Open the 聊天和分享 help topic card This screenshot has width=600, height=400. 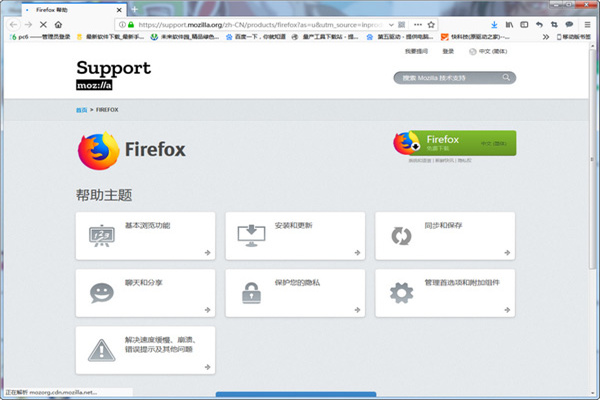point(145,293)
